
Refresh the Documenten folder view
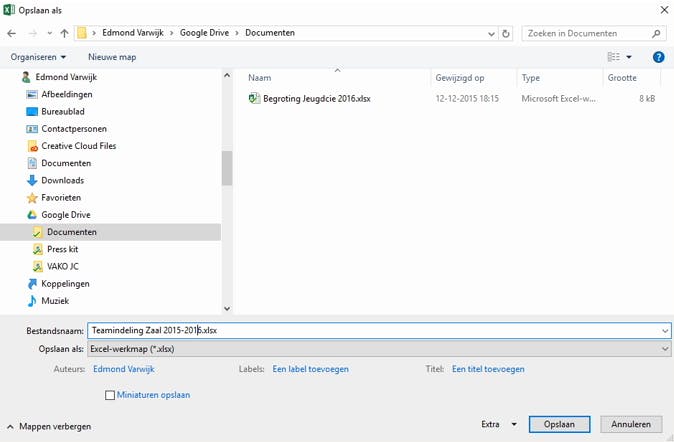click(506, 33)
